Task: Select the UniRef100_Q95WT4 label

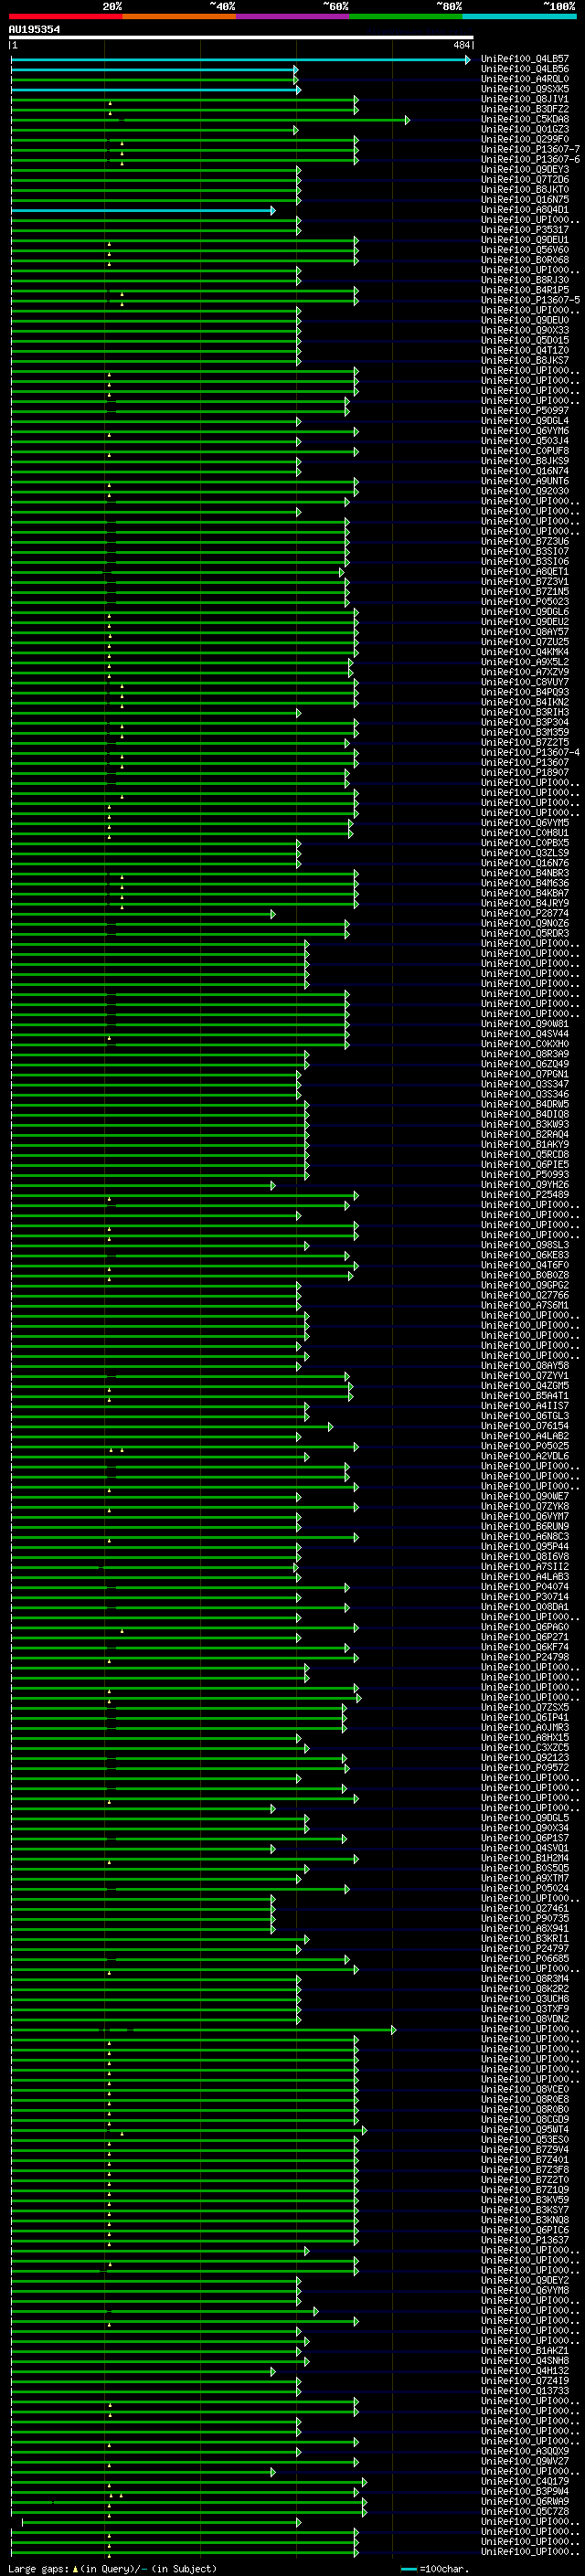Action: (524, 2130)
